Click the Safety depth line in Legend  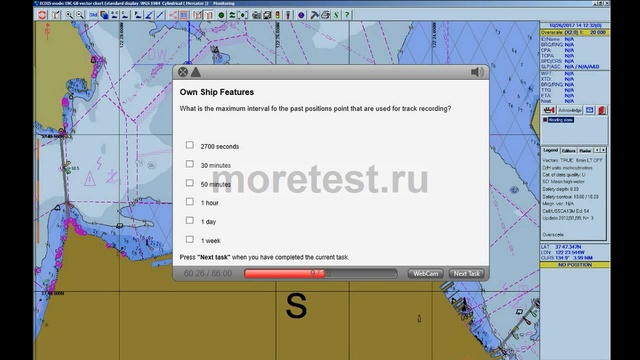(560, 189)
